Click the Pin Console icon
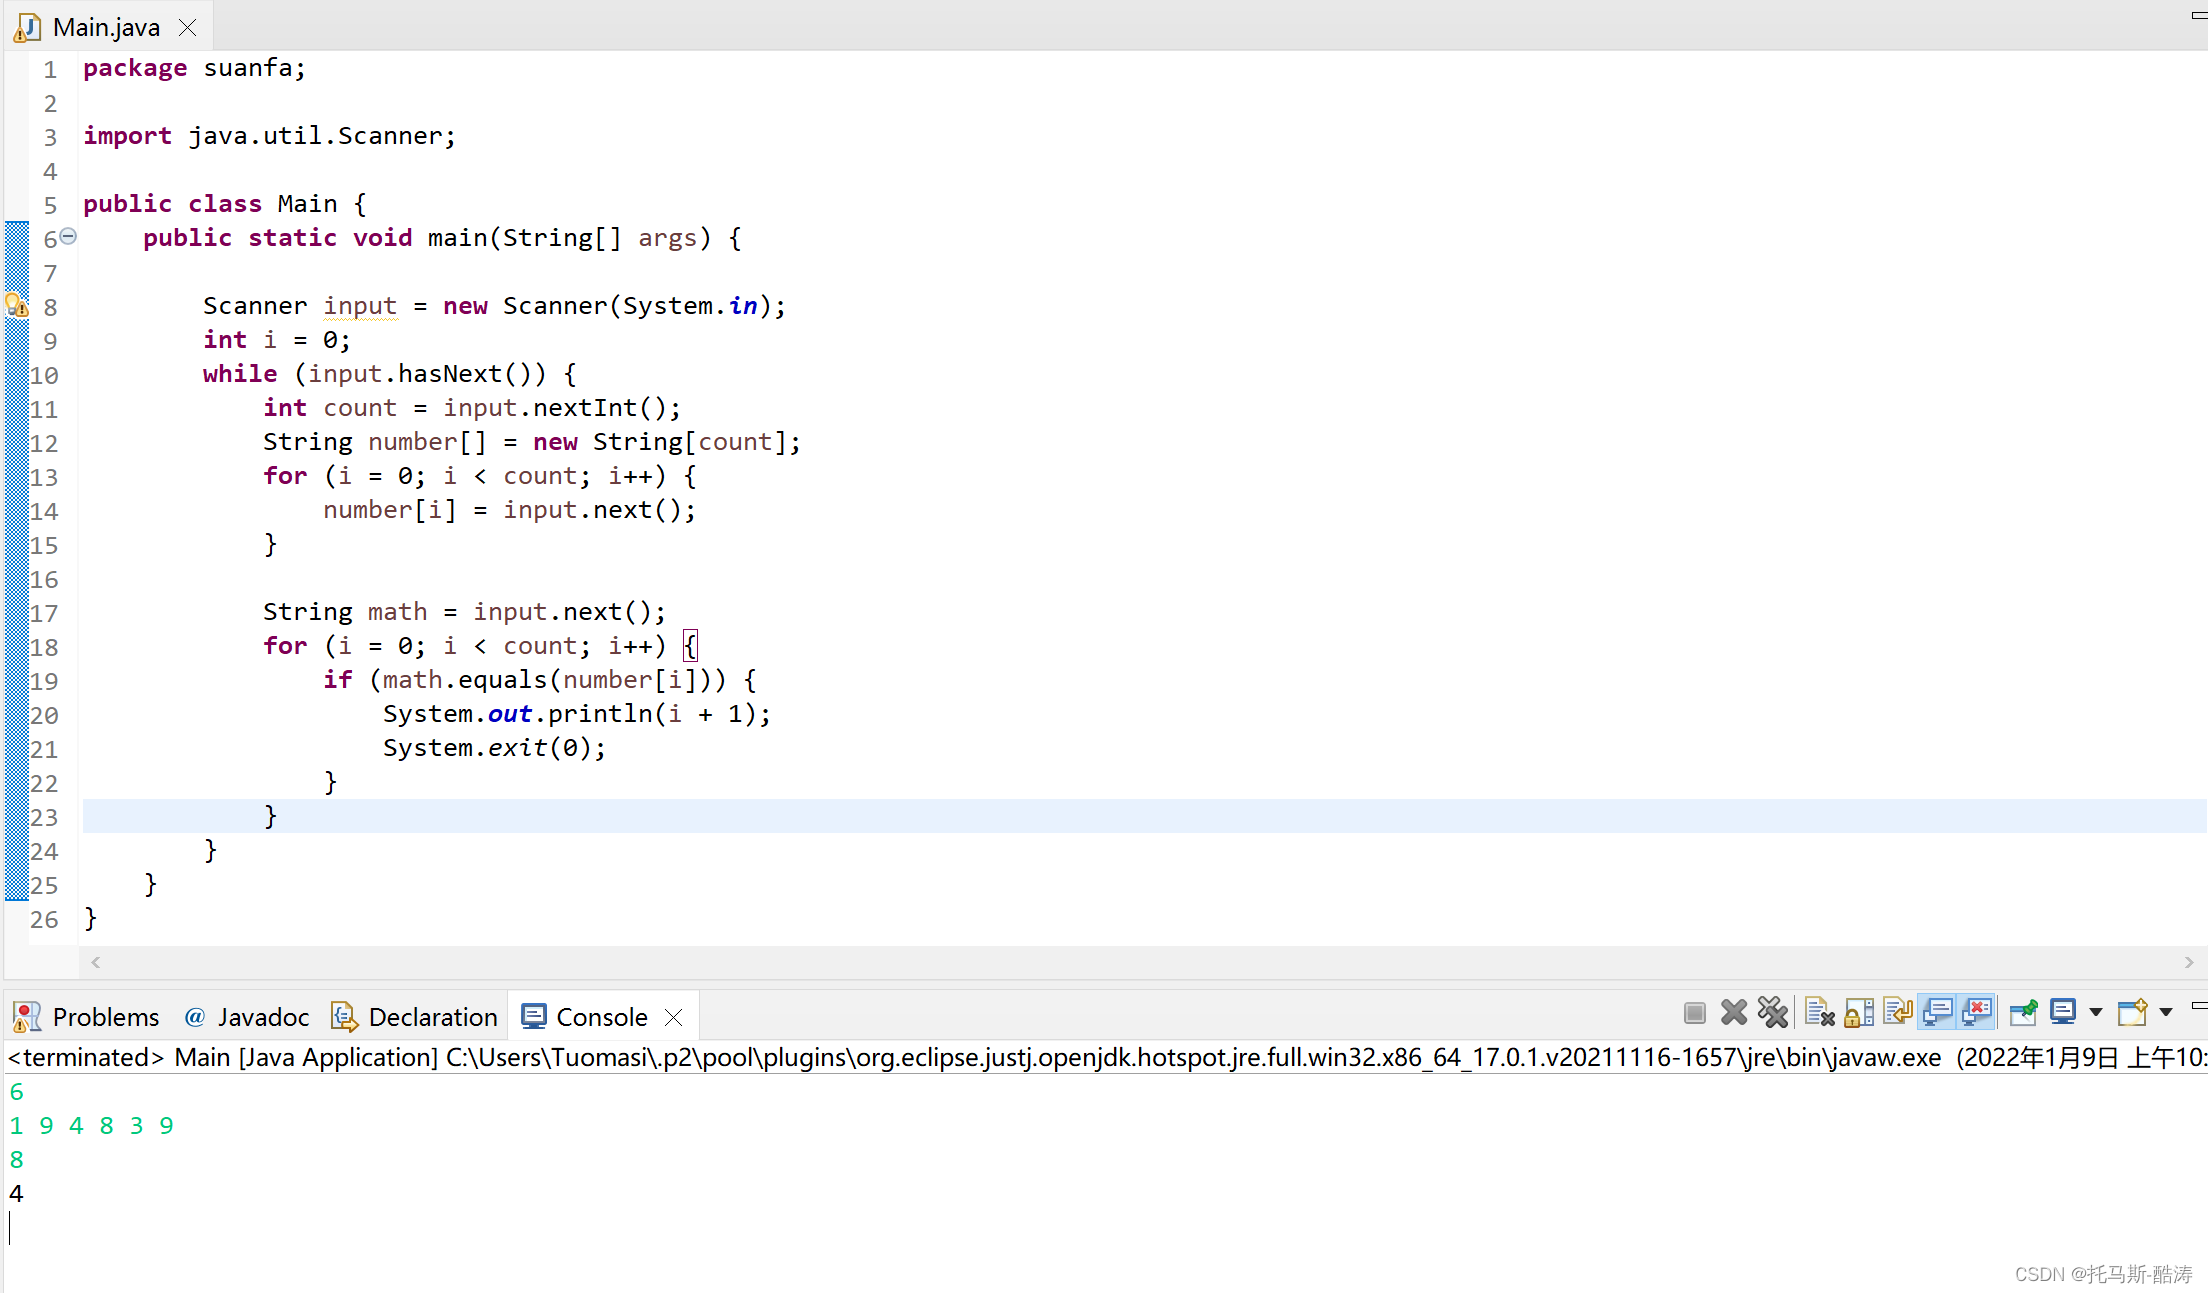The image size is (2208, 1293). coord(2023,1014)
